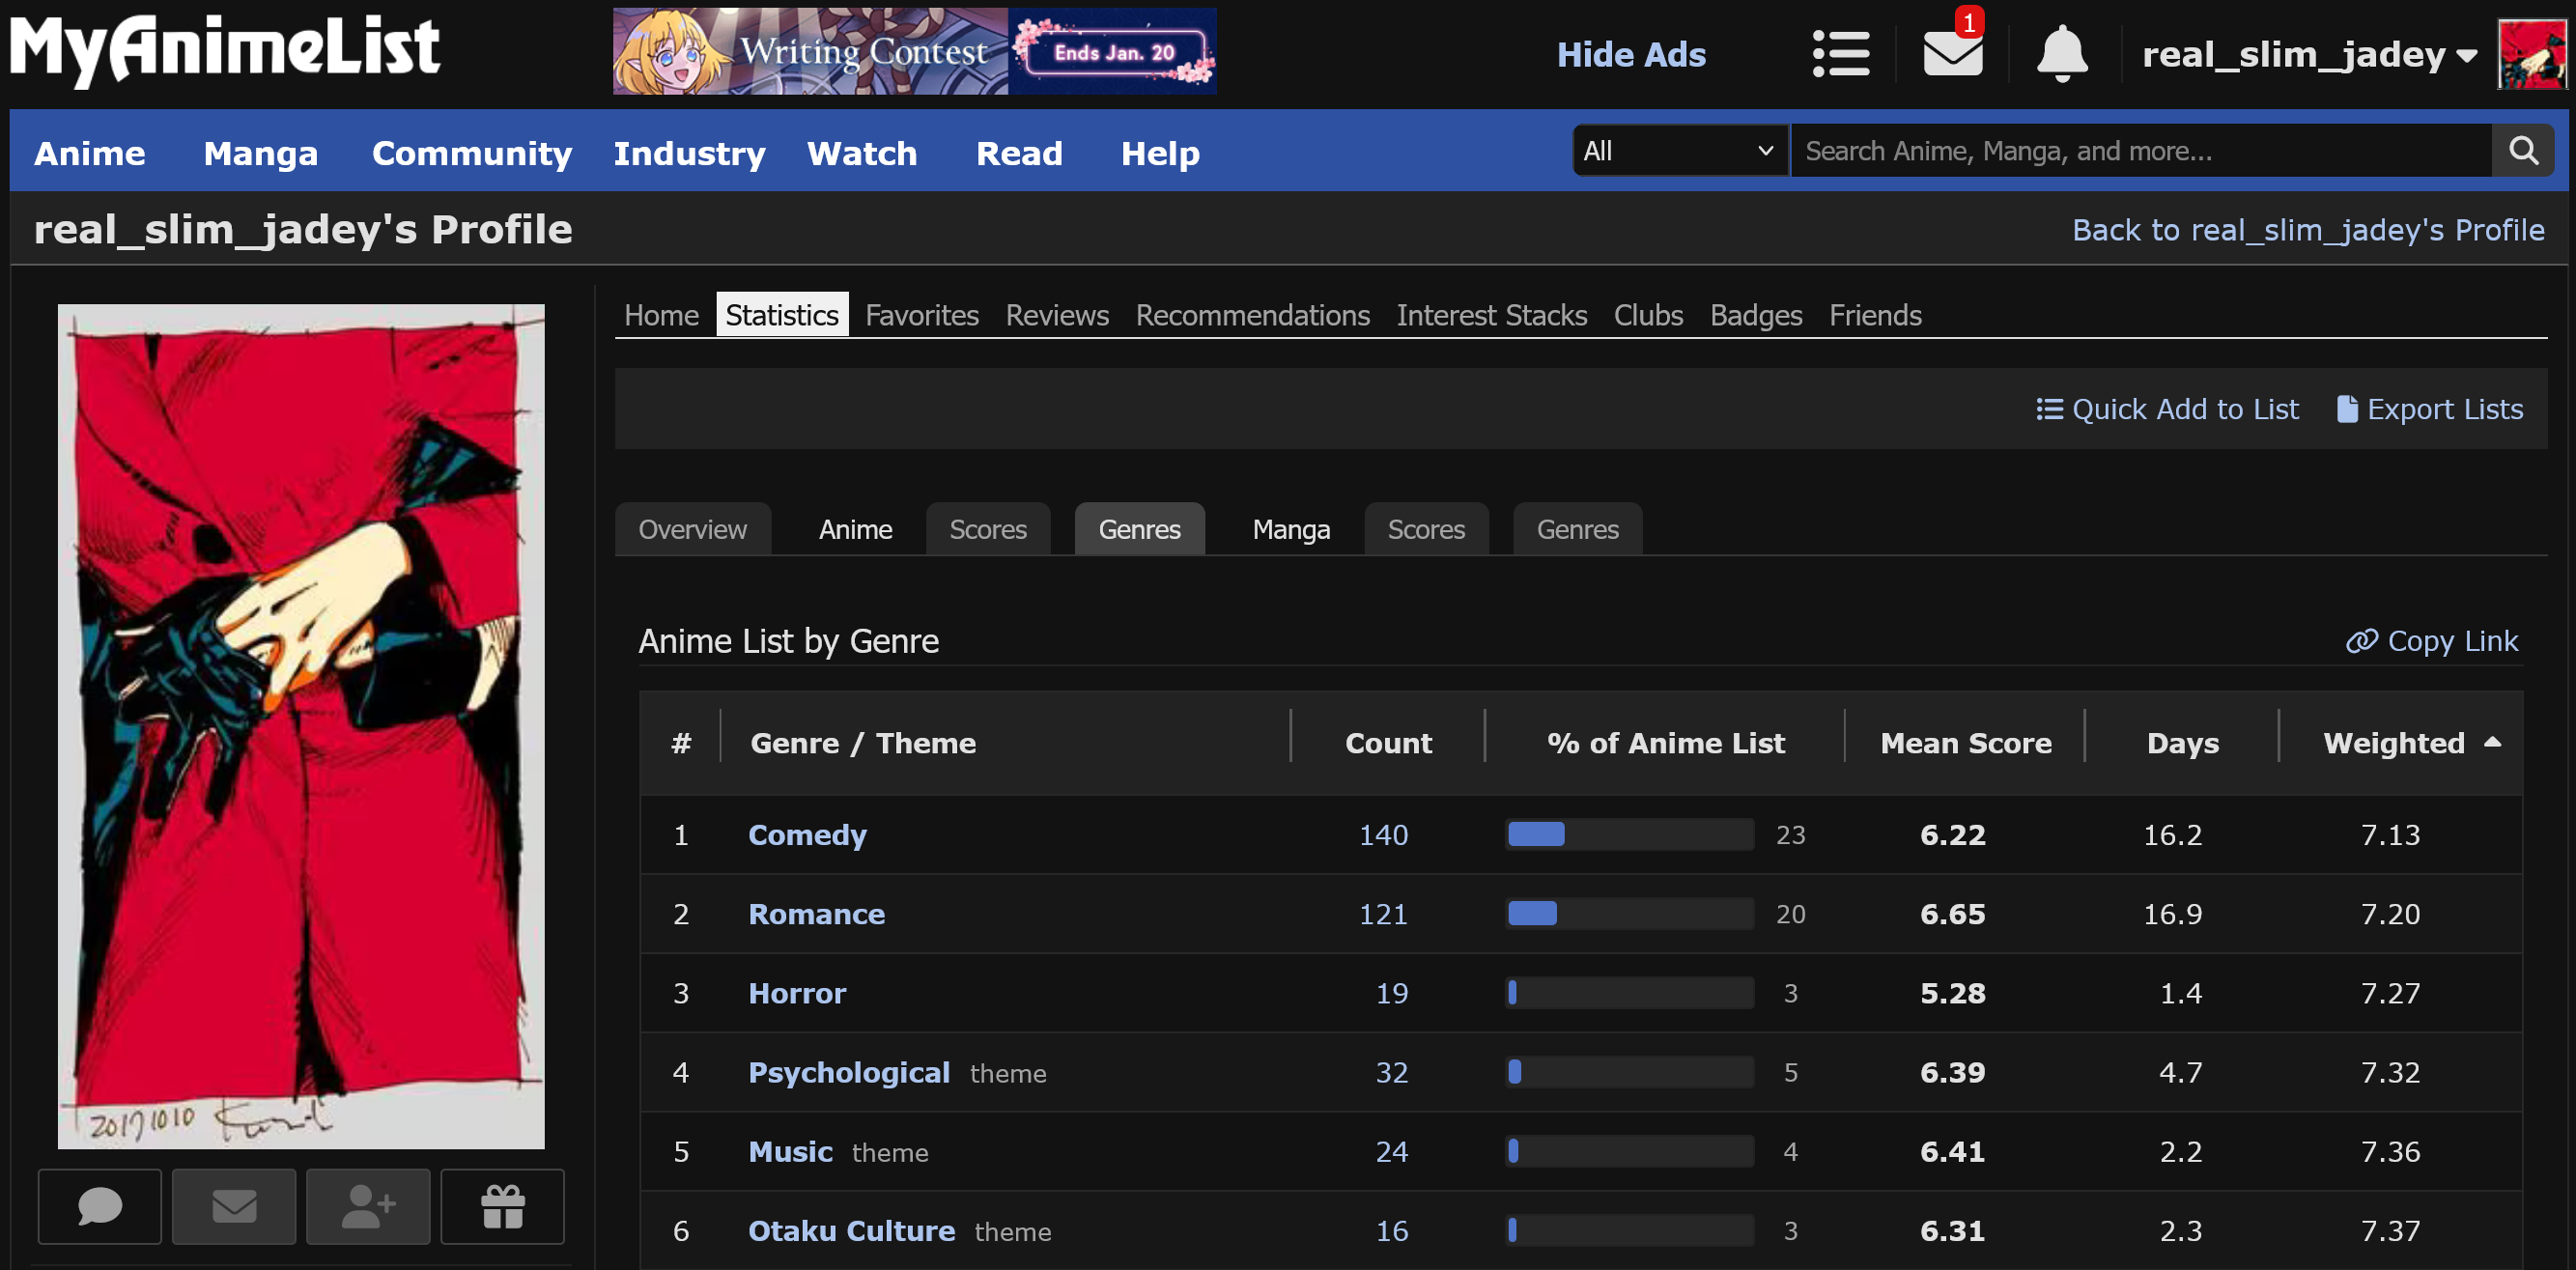Select the Manga Genres statistics tab

(x=1576, y=529)
